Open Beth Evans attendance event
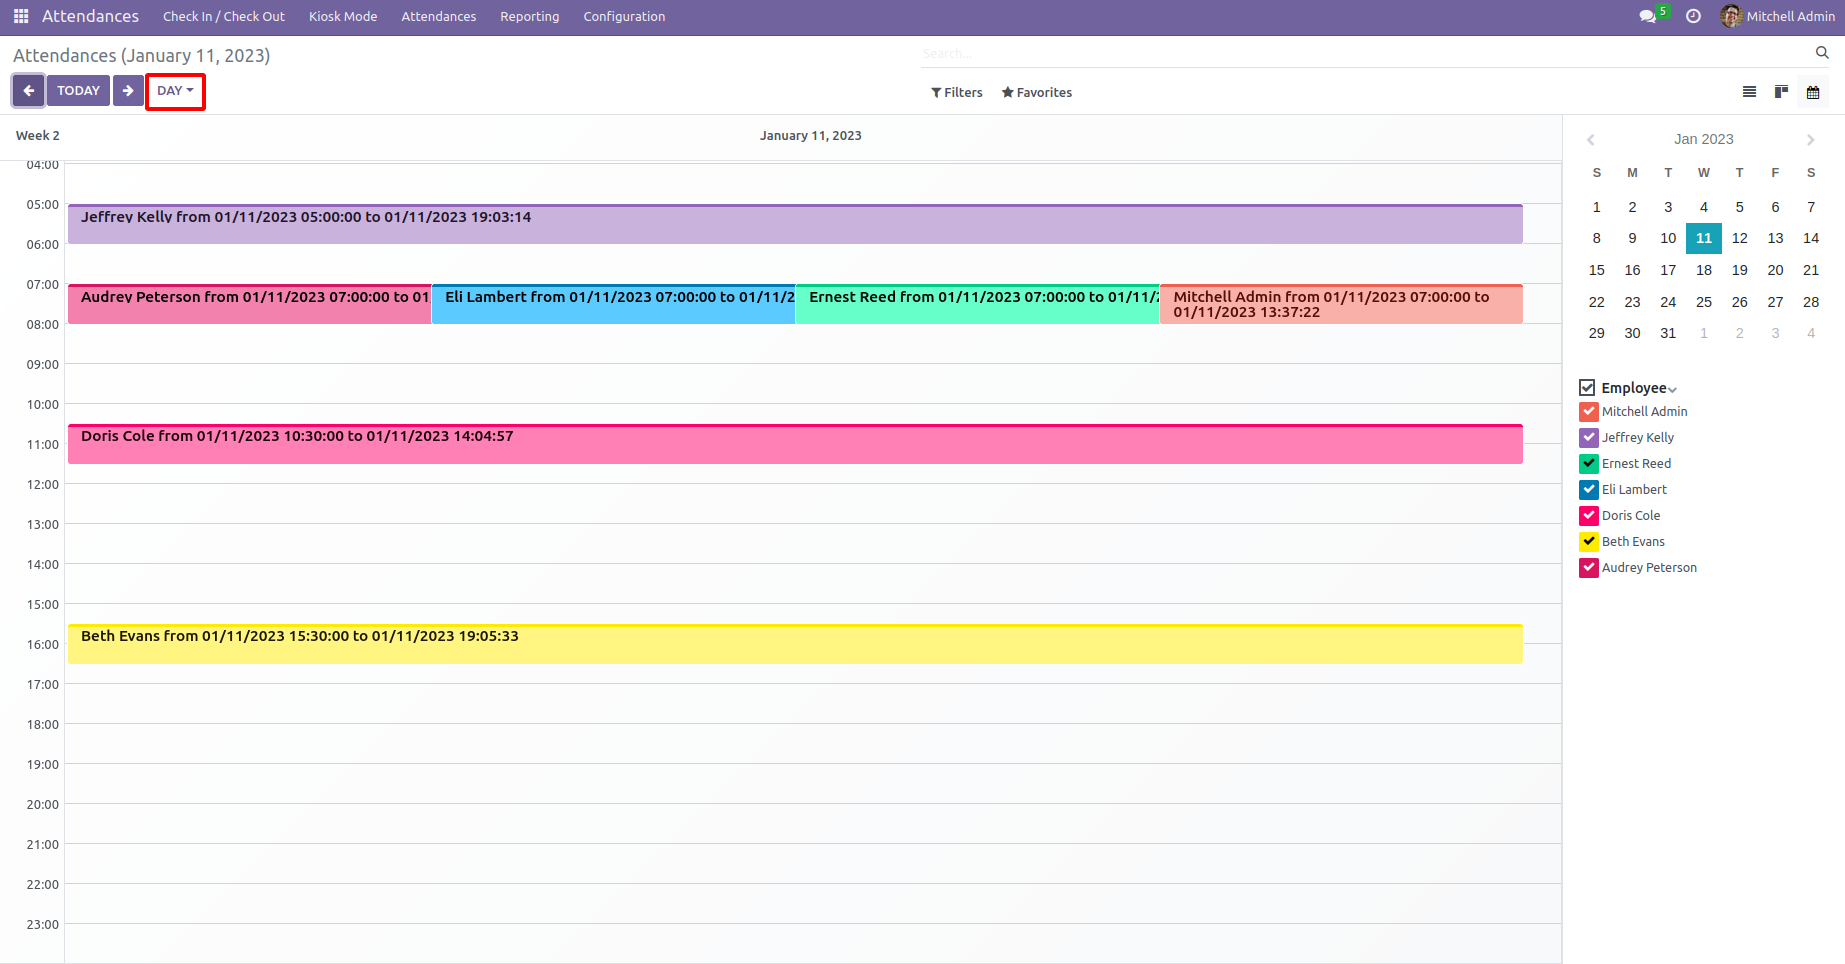 pos(795,644)
